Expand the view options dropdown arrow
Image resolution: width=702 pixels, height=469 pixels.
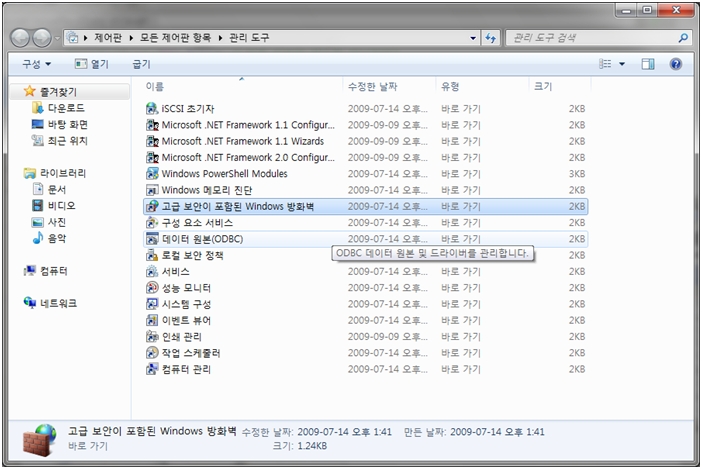[622, 64]
